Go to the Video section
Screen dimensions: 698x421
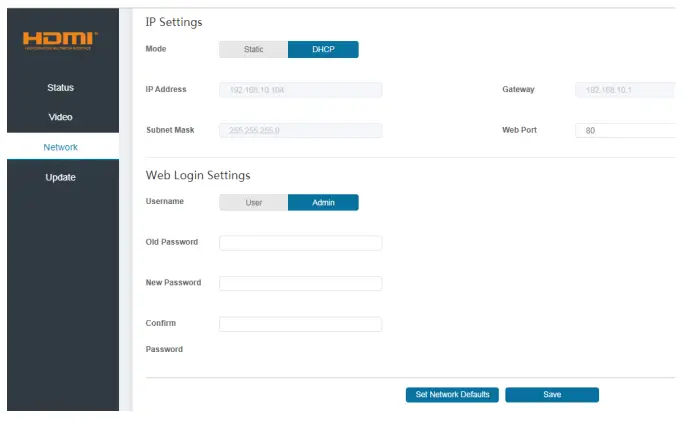point(60,118)
